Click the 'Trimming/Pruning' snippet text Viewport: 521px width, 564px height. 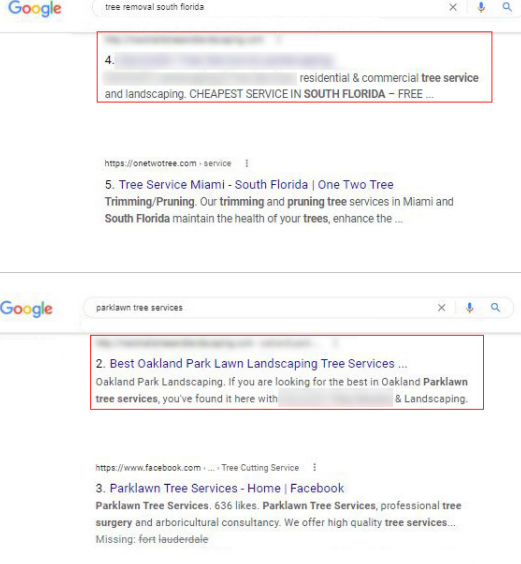coord(149,202)
